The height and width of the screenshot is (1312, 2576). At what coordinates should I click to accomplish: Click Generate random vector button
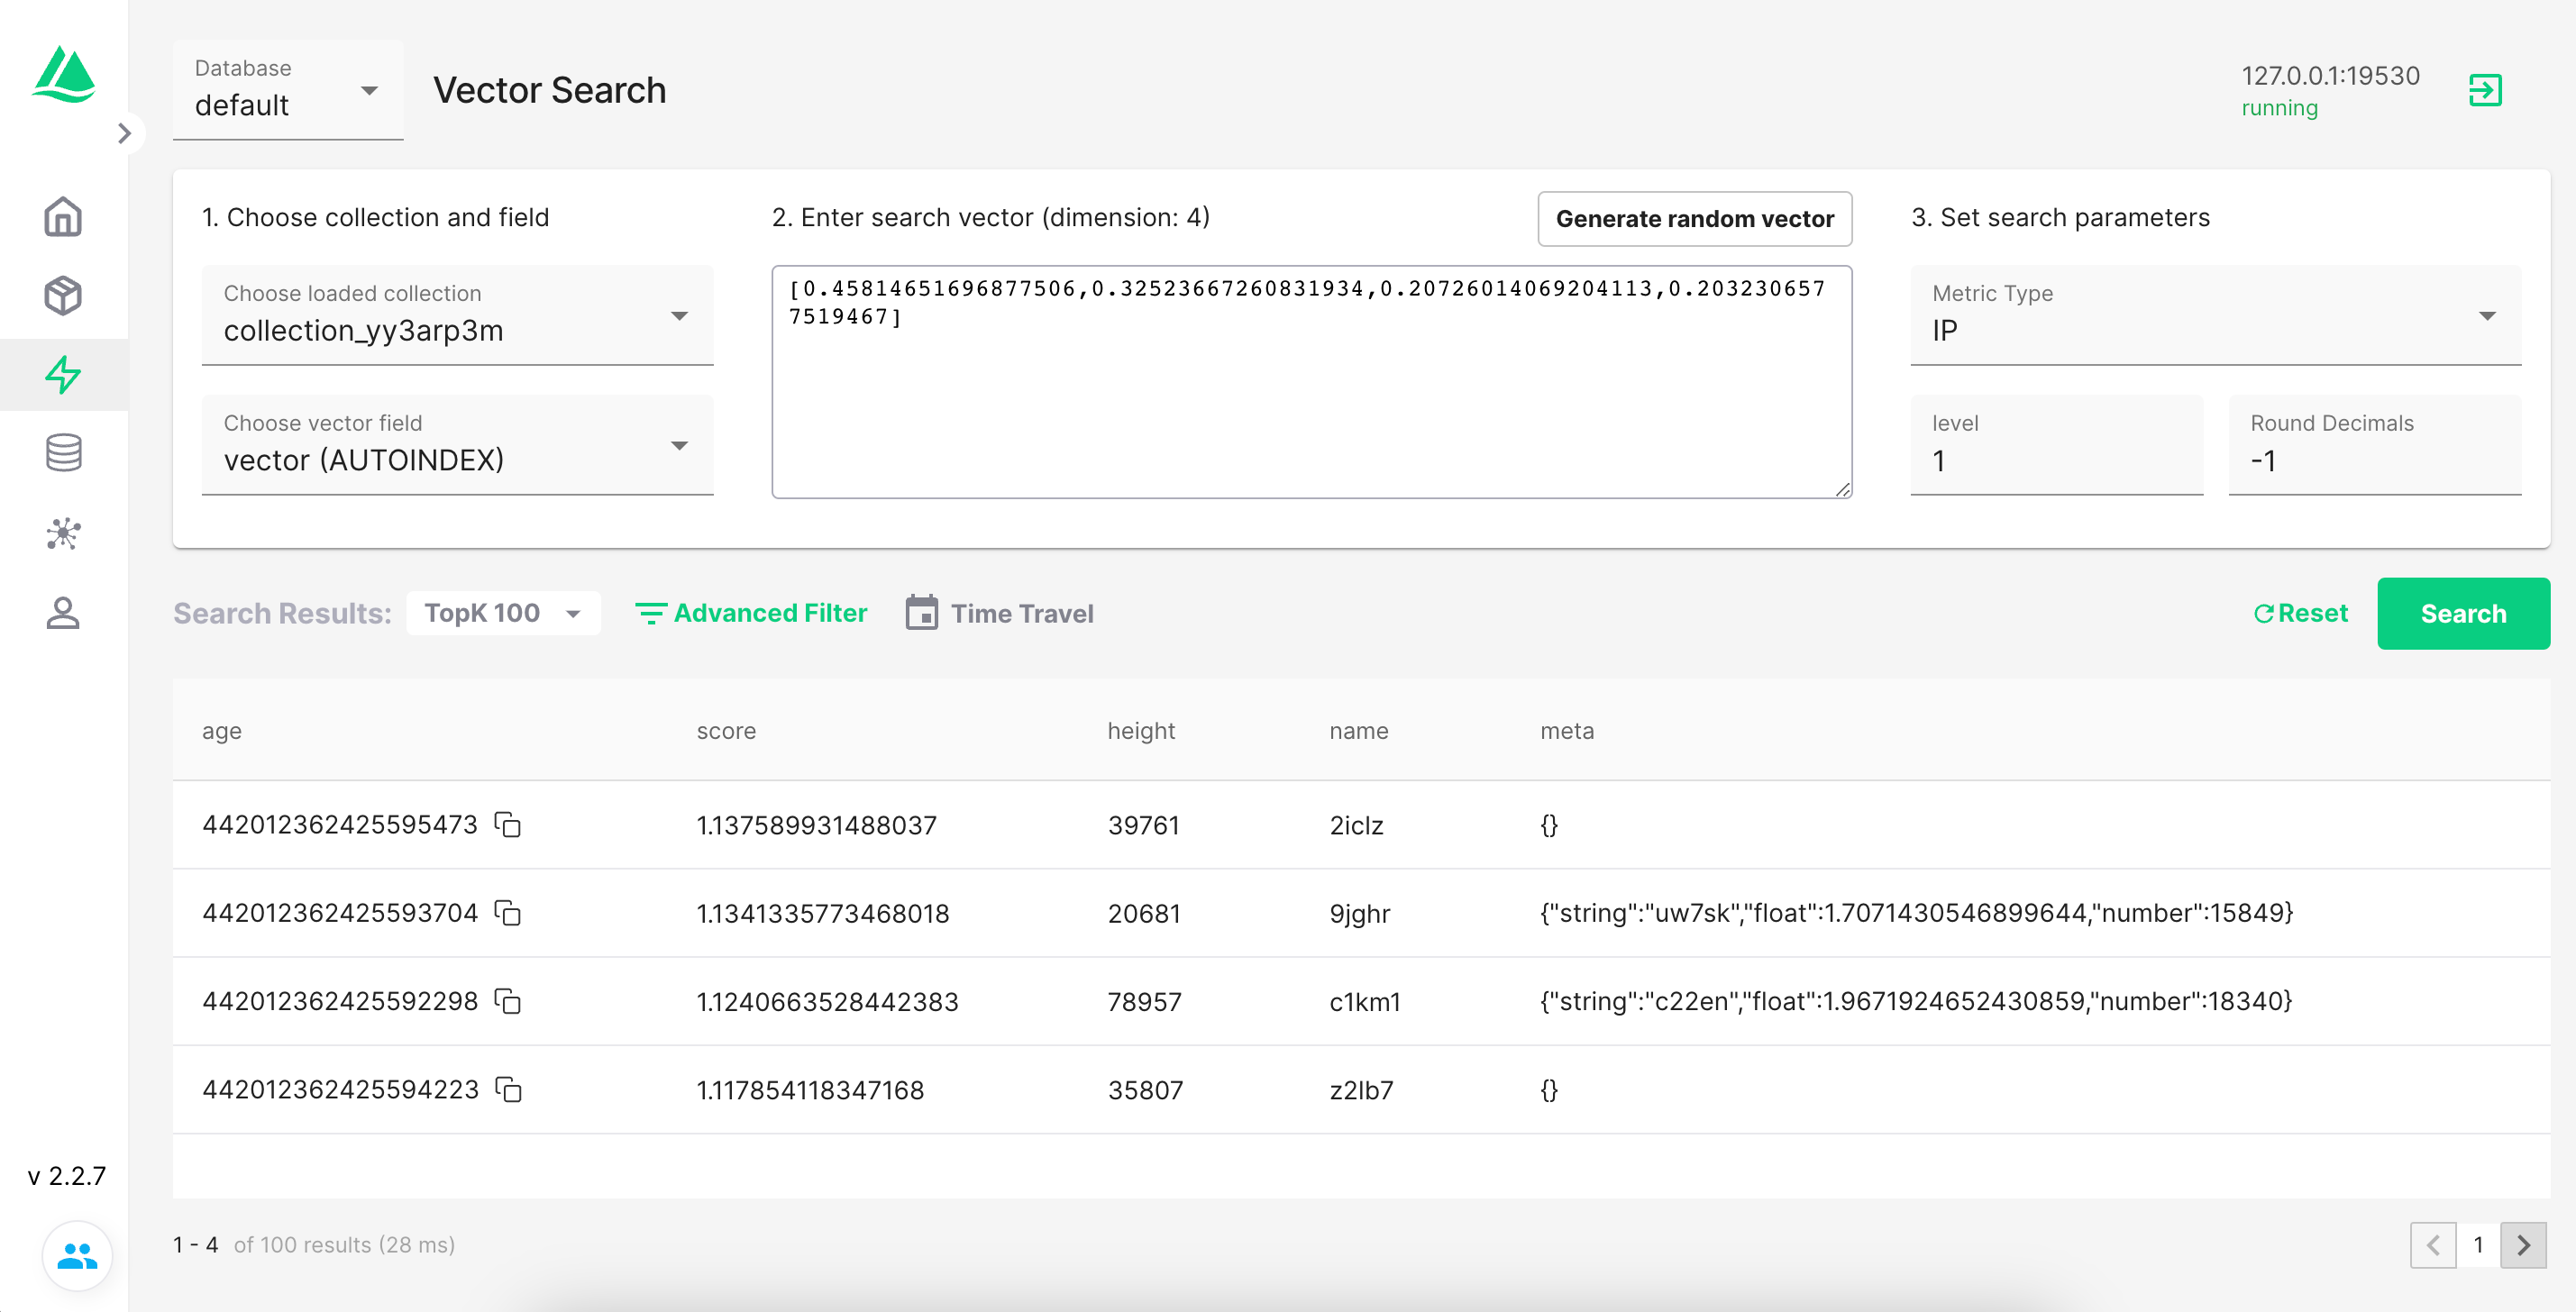(x=1694, y=218)
